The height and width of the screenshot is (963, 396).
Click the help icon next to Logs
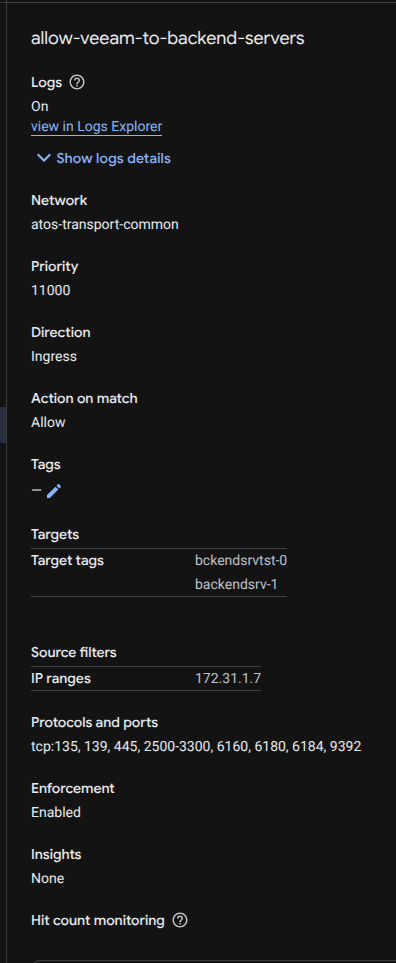click(77, 82)
